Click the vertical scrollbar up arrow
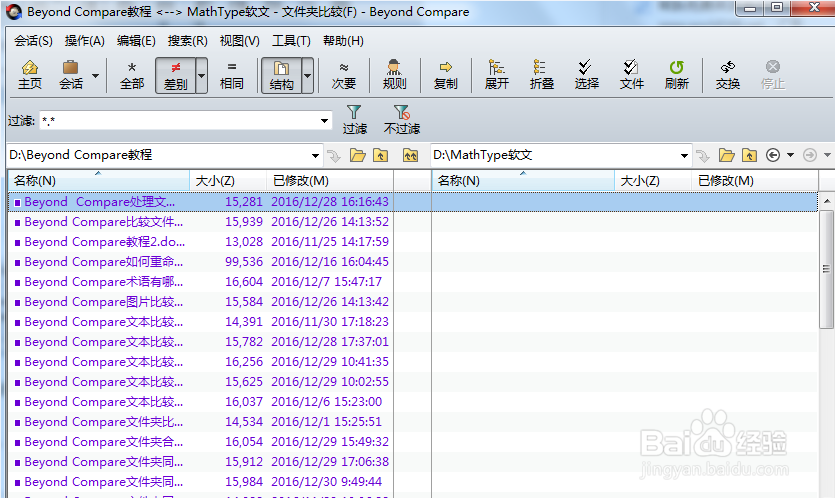The height and width of the screenshot is (498, 835). [x=826, y=201]
